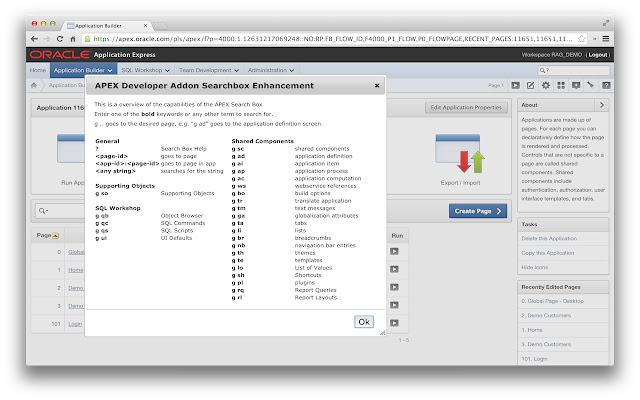Expand the SQL Workshop menu
640x400 pixels.
(x=145, y=70)
